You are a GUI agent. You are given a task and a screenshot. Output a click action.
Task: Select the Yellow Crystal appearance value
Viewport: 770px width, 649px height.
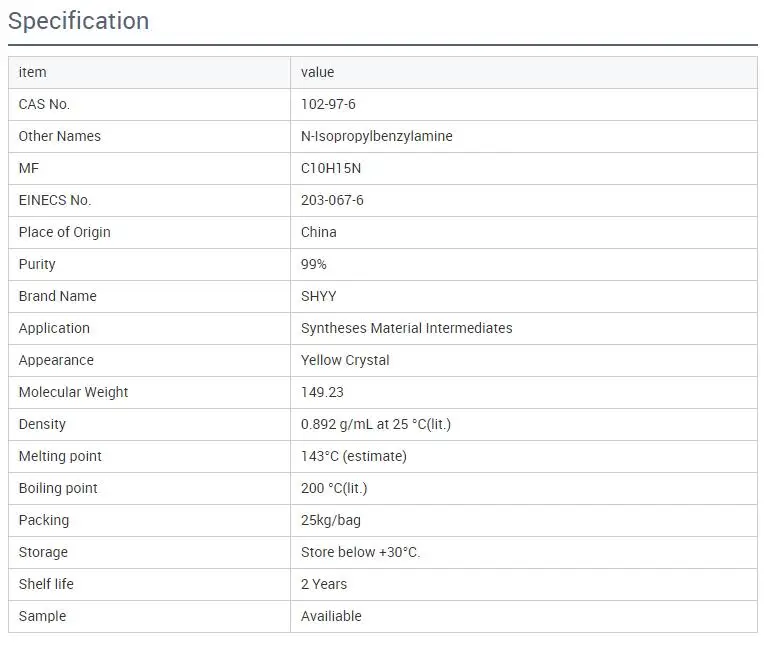345,360
